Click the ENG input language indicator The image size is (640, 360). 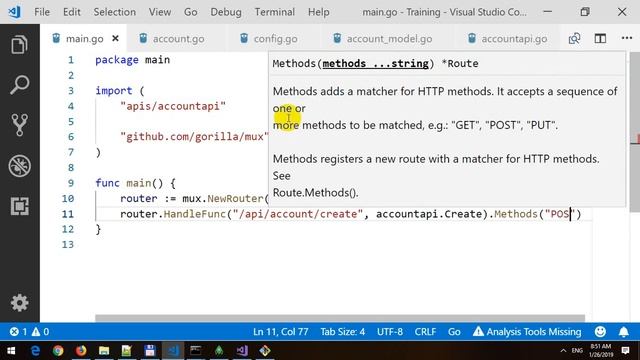(x=577, y=351)
